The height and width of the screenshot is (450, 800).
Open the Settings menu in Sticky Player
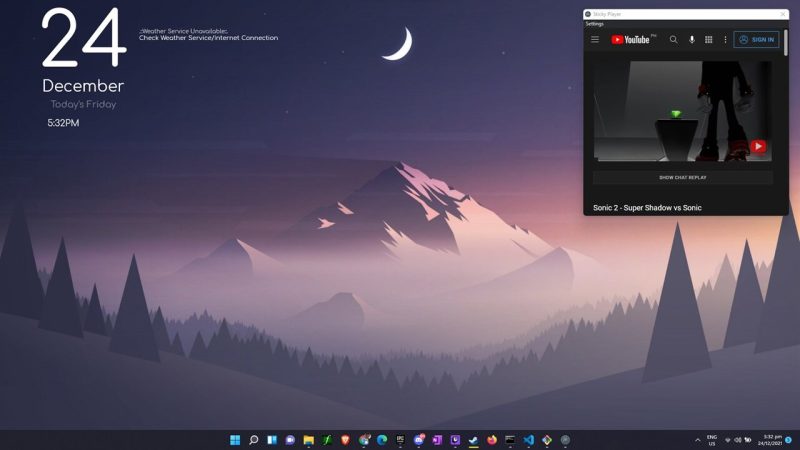pos(594,24)
